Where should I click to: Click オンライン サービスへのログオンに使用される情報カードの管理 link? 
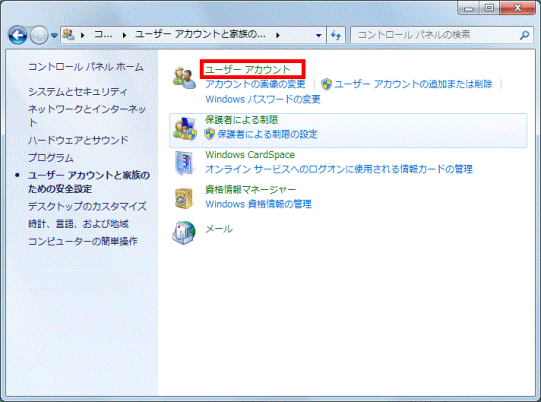click(x=339, y=169)
